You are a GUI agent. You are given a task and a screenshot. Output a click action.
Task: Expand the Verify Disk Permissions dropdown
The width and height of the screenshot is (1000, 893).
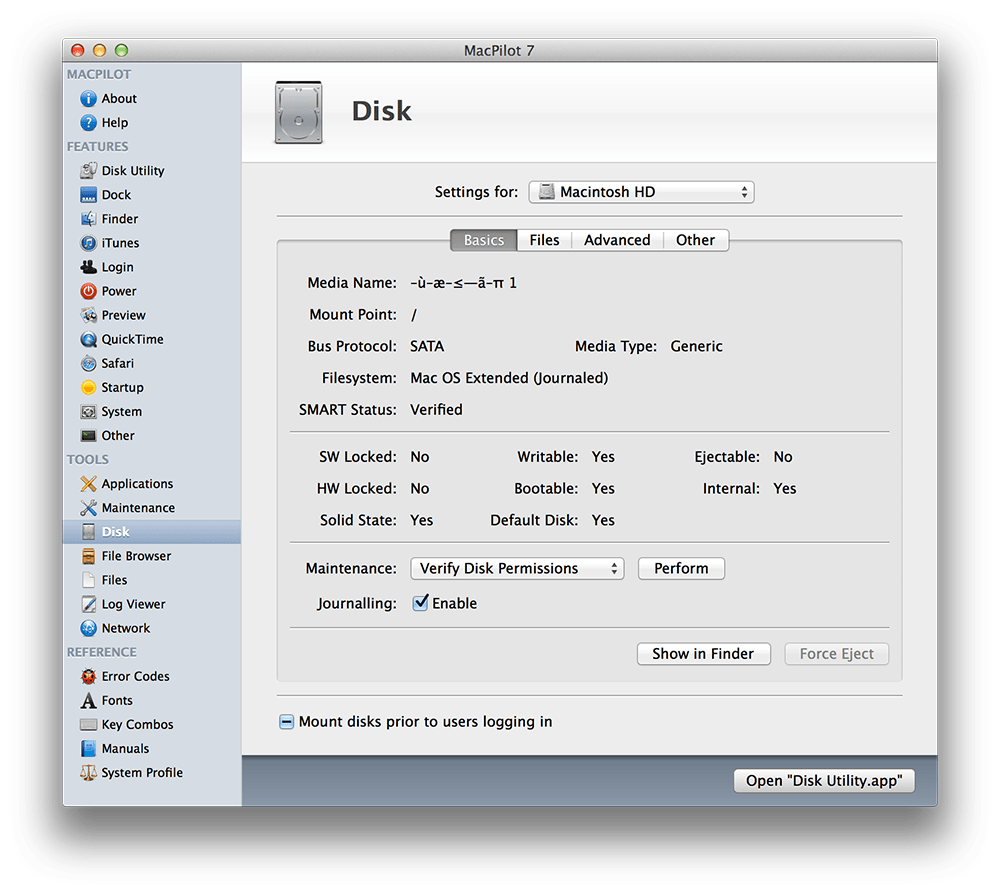click(x=517, y=568)
